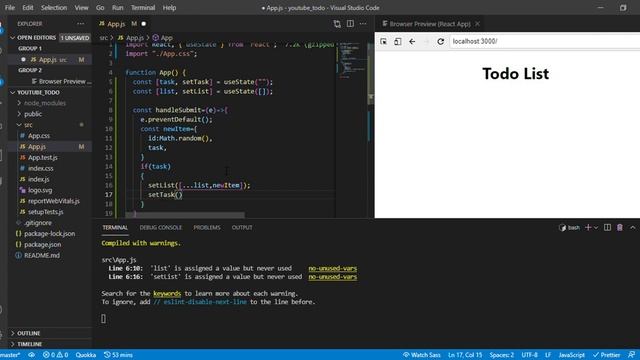The height and width of the screenshot is (360, 640).
Task: Open package-lock.json file
Action: tap(50, 233)
